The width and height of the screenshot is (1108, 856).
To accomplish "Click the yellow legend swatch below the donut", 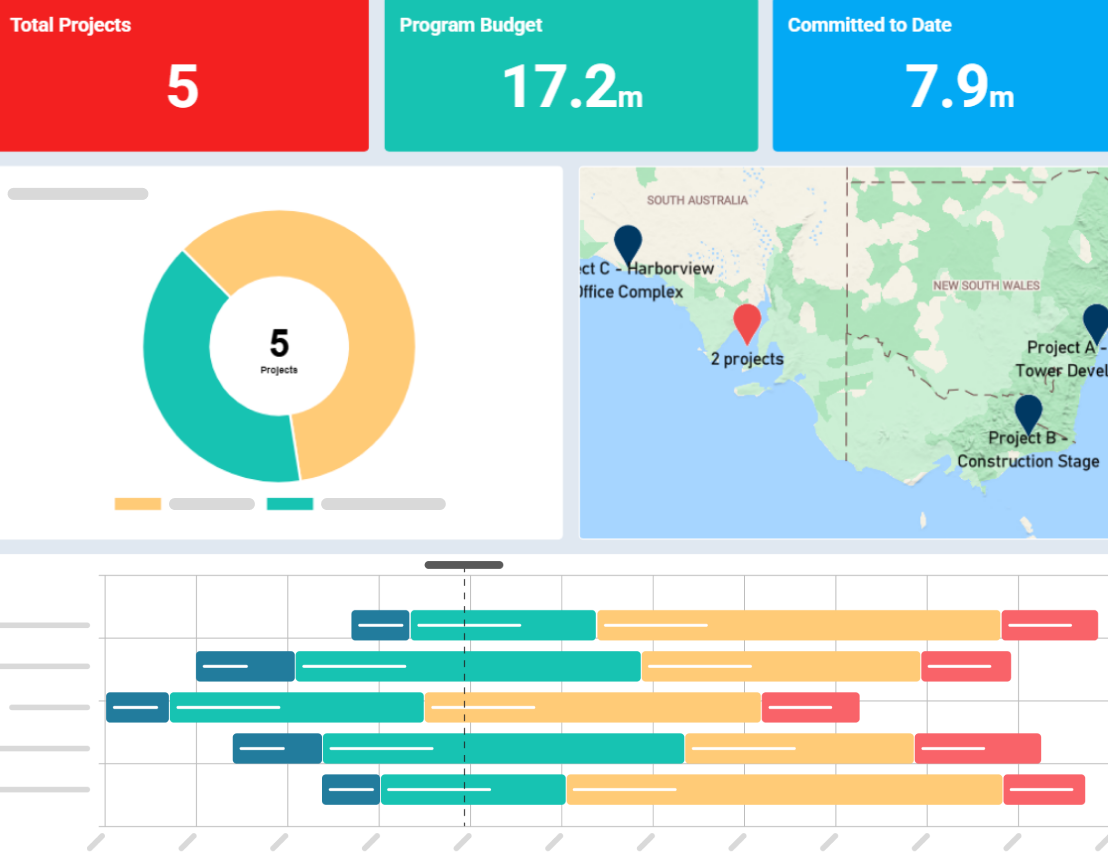I will click(x=138, y=504).
